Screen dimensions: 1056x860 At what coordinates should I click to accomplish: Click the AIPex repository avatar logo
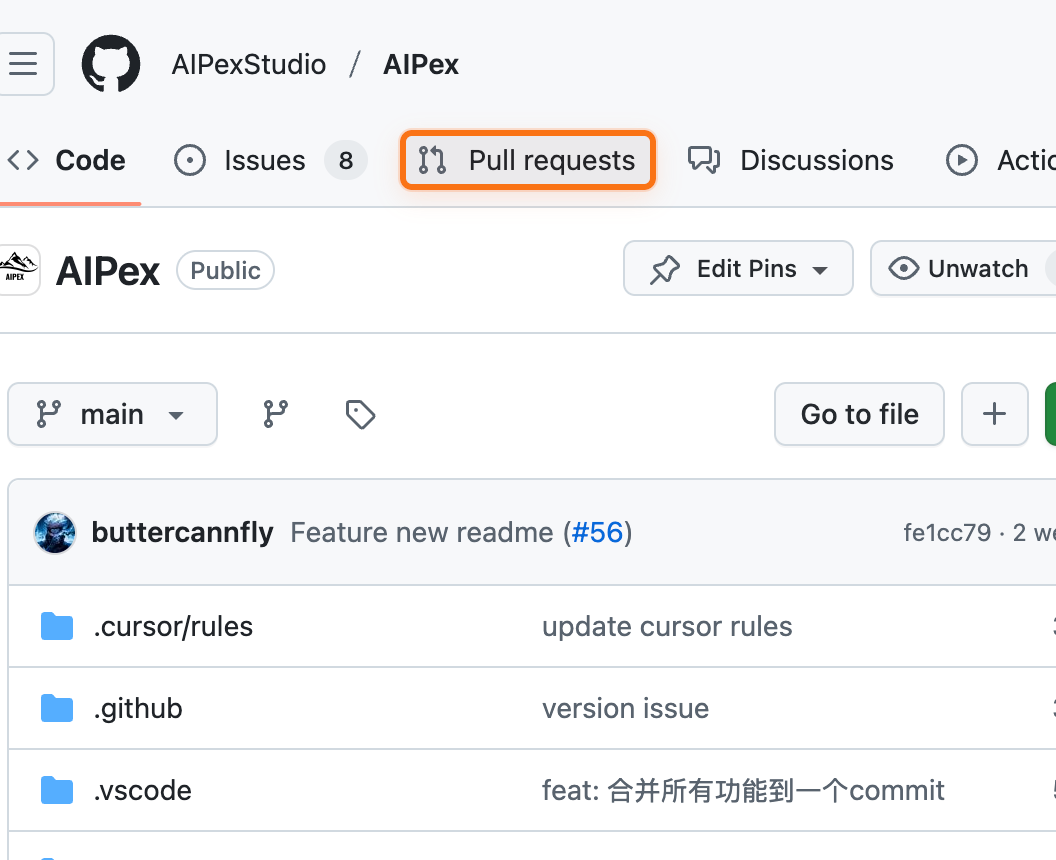point(17,270)
